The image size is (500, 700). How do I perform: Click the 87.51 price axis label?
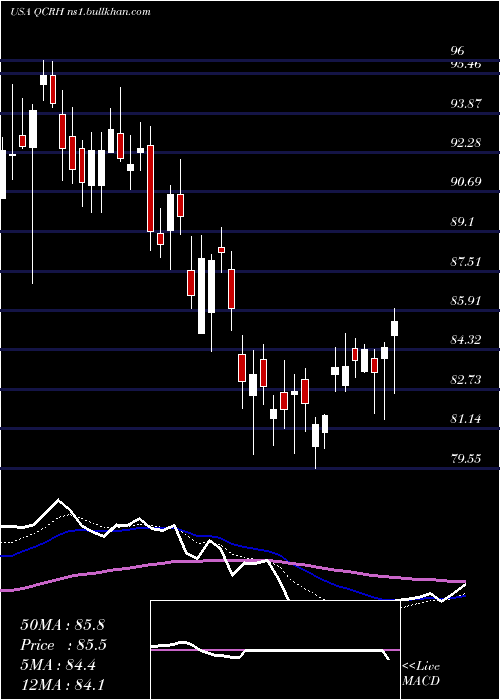click(x=466, y=261)
